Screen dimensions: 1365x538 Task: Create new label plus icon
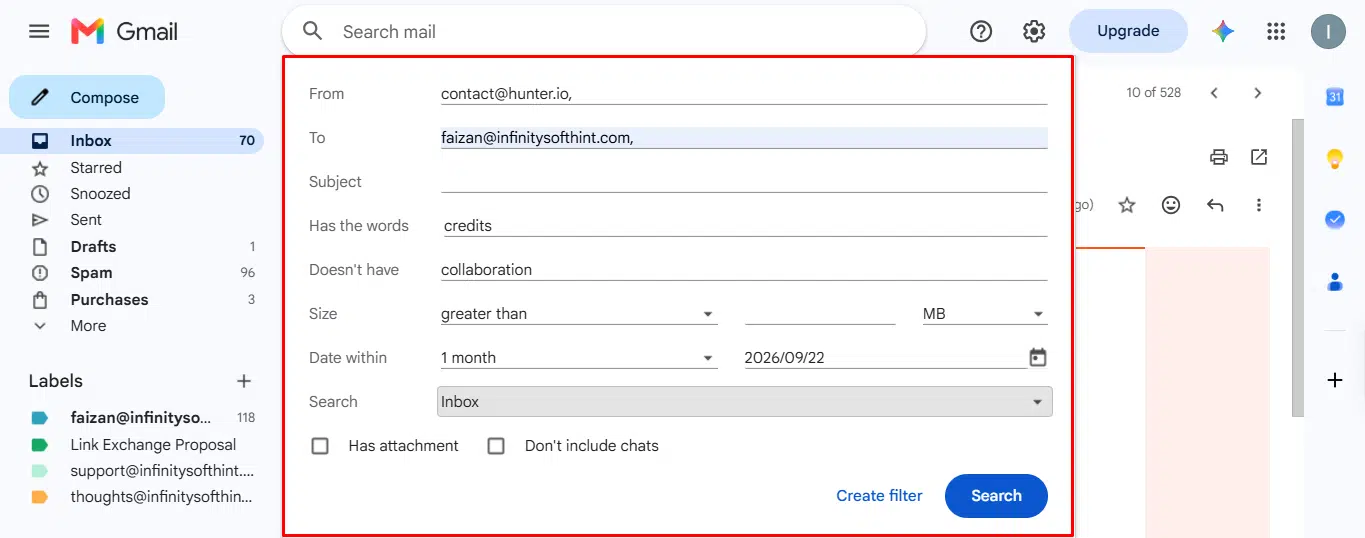[x=243, y=381]
